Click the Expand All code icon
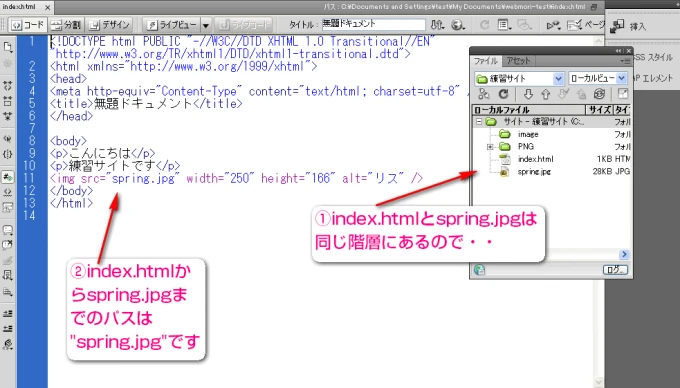The width and height of the screenshot is (680, 388). [x=8, y=116]
